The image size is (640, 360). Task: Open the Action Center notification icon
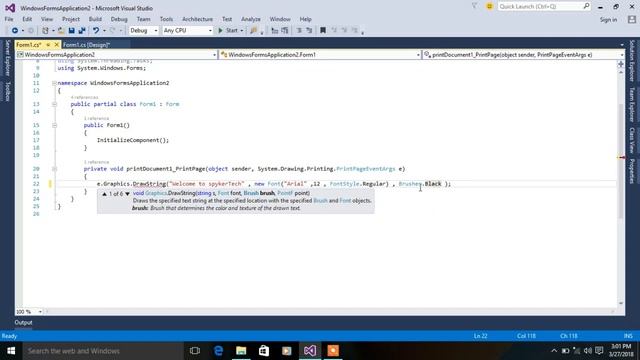click(x=599, y=351)
